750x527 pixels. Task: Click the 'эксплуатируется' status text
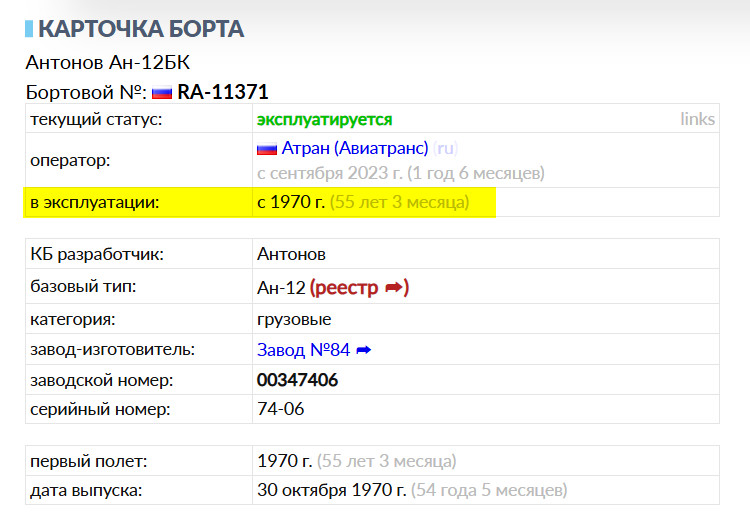point(324,120)
